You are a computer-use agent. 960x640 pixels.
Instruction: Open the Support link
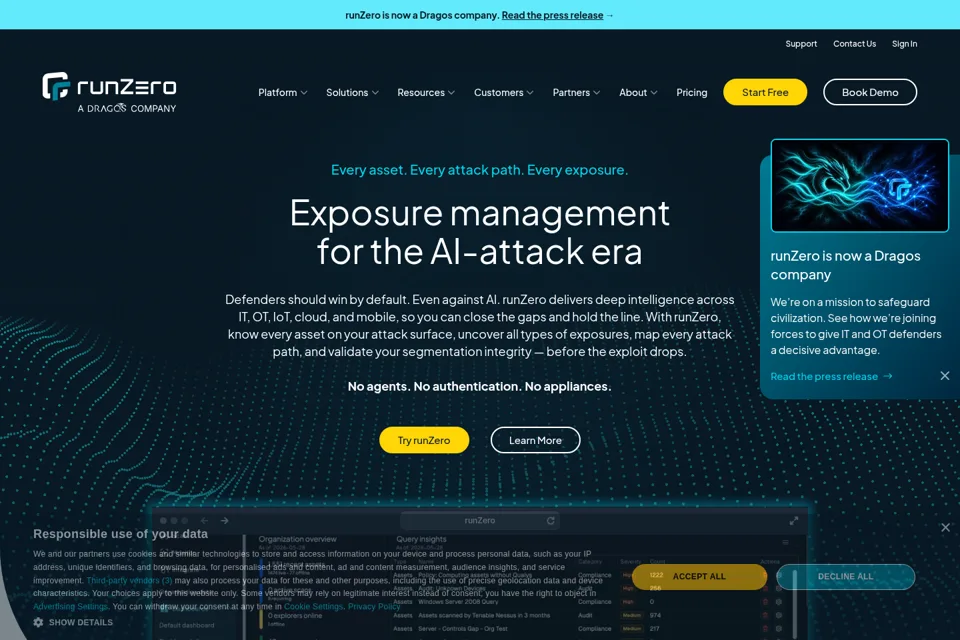point(801,44)
